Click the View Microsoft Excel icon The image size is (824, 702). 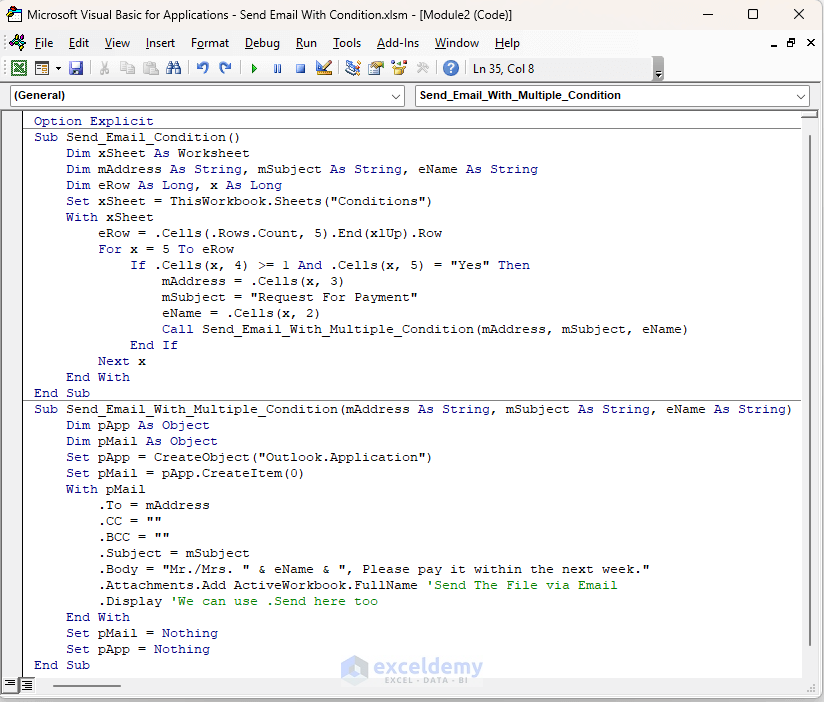point(18,68)
